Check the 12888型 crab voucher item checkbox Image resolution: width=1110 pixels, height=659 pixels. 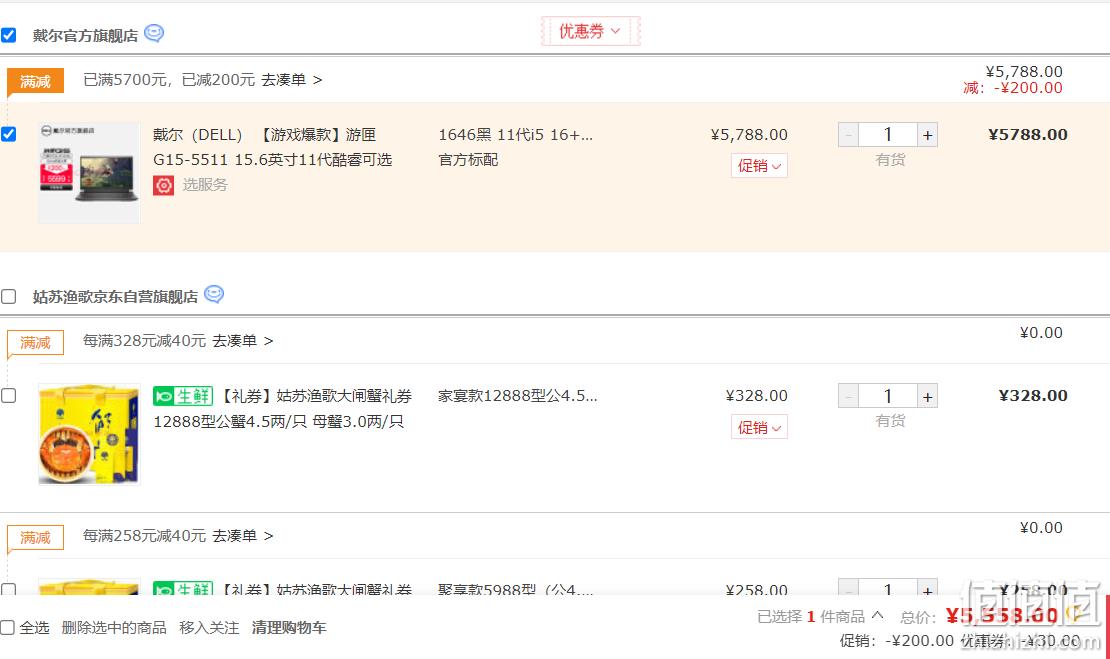tap(8, 395)
